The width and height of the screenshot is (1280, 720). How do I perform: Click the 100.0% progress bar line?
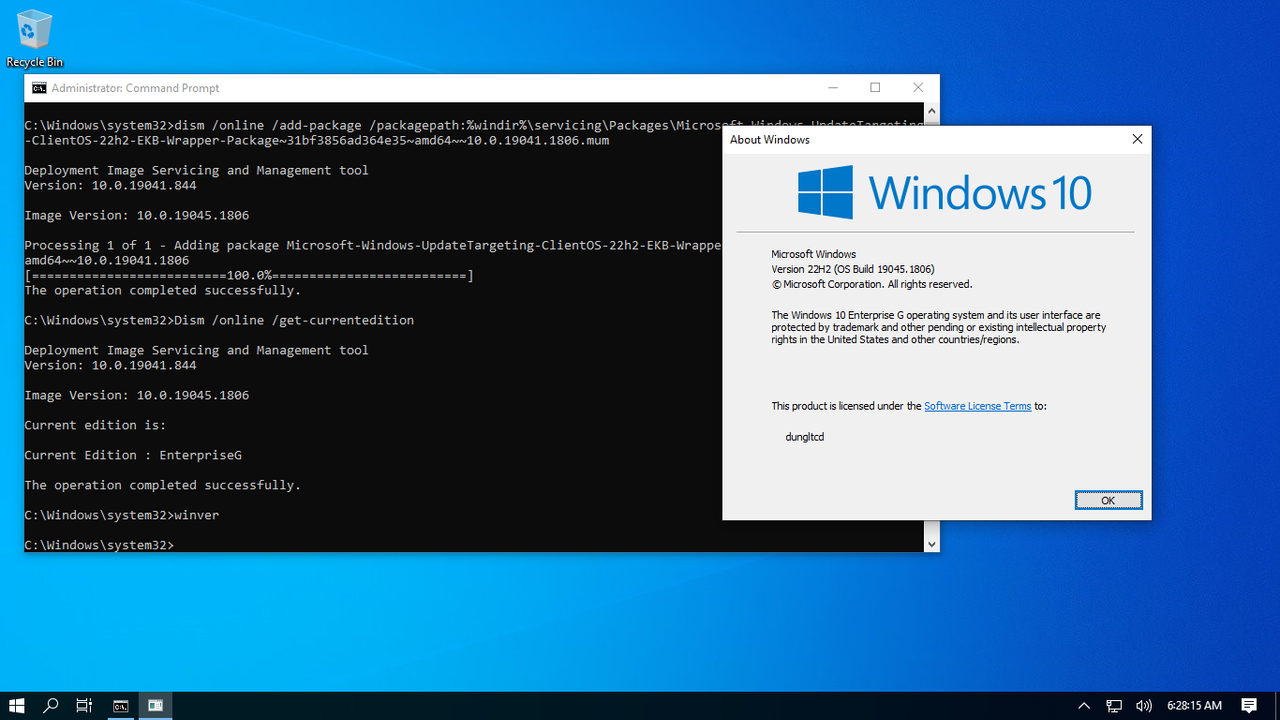[x=249, y=275]
